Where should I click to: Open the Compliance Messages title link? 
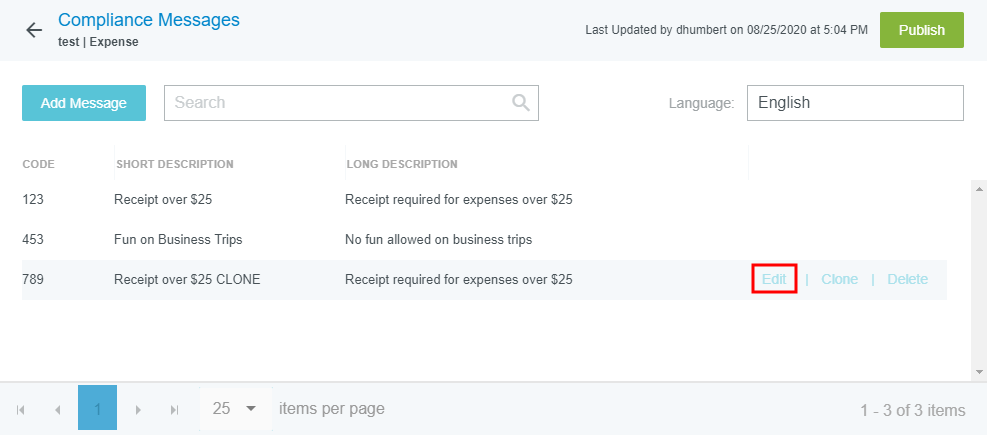point(149,19)
